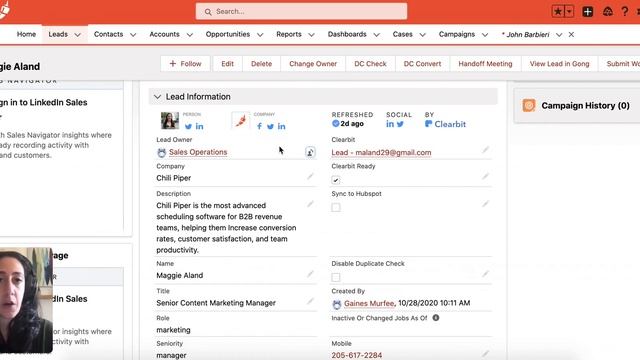Click the DC Check button
Screen dimensions: 640x360
[x=370, y=64]
